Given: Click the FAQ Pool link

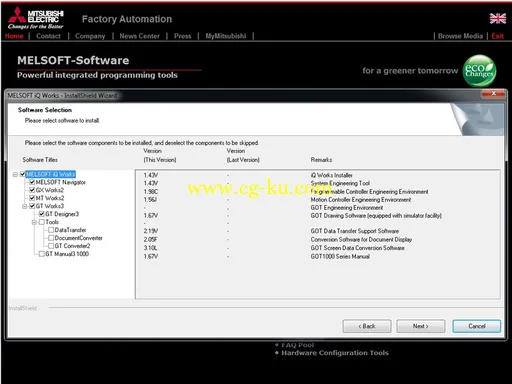Looking at the screenshot, I should coord(298,345).
